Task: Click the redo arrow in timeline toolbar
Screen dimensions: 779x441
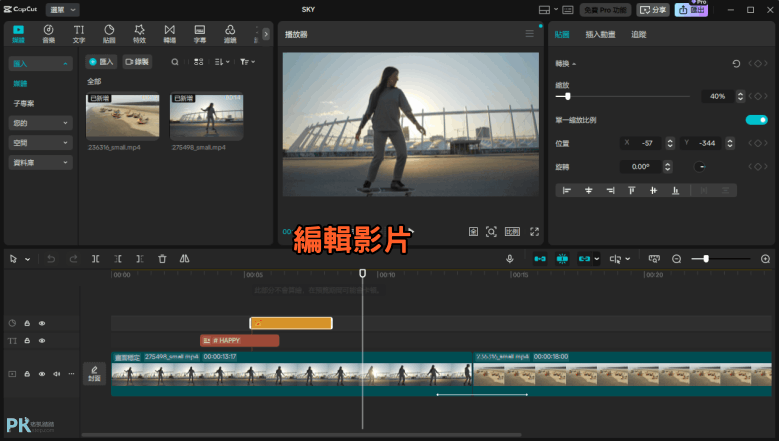Action: [x=73, y=259]
